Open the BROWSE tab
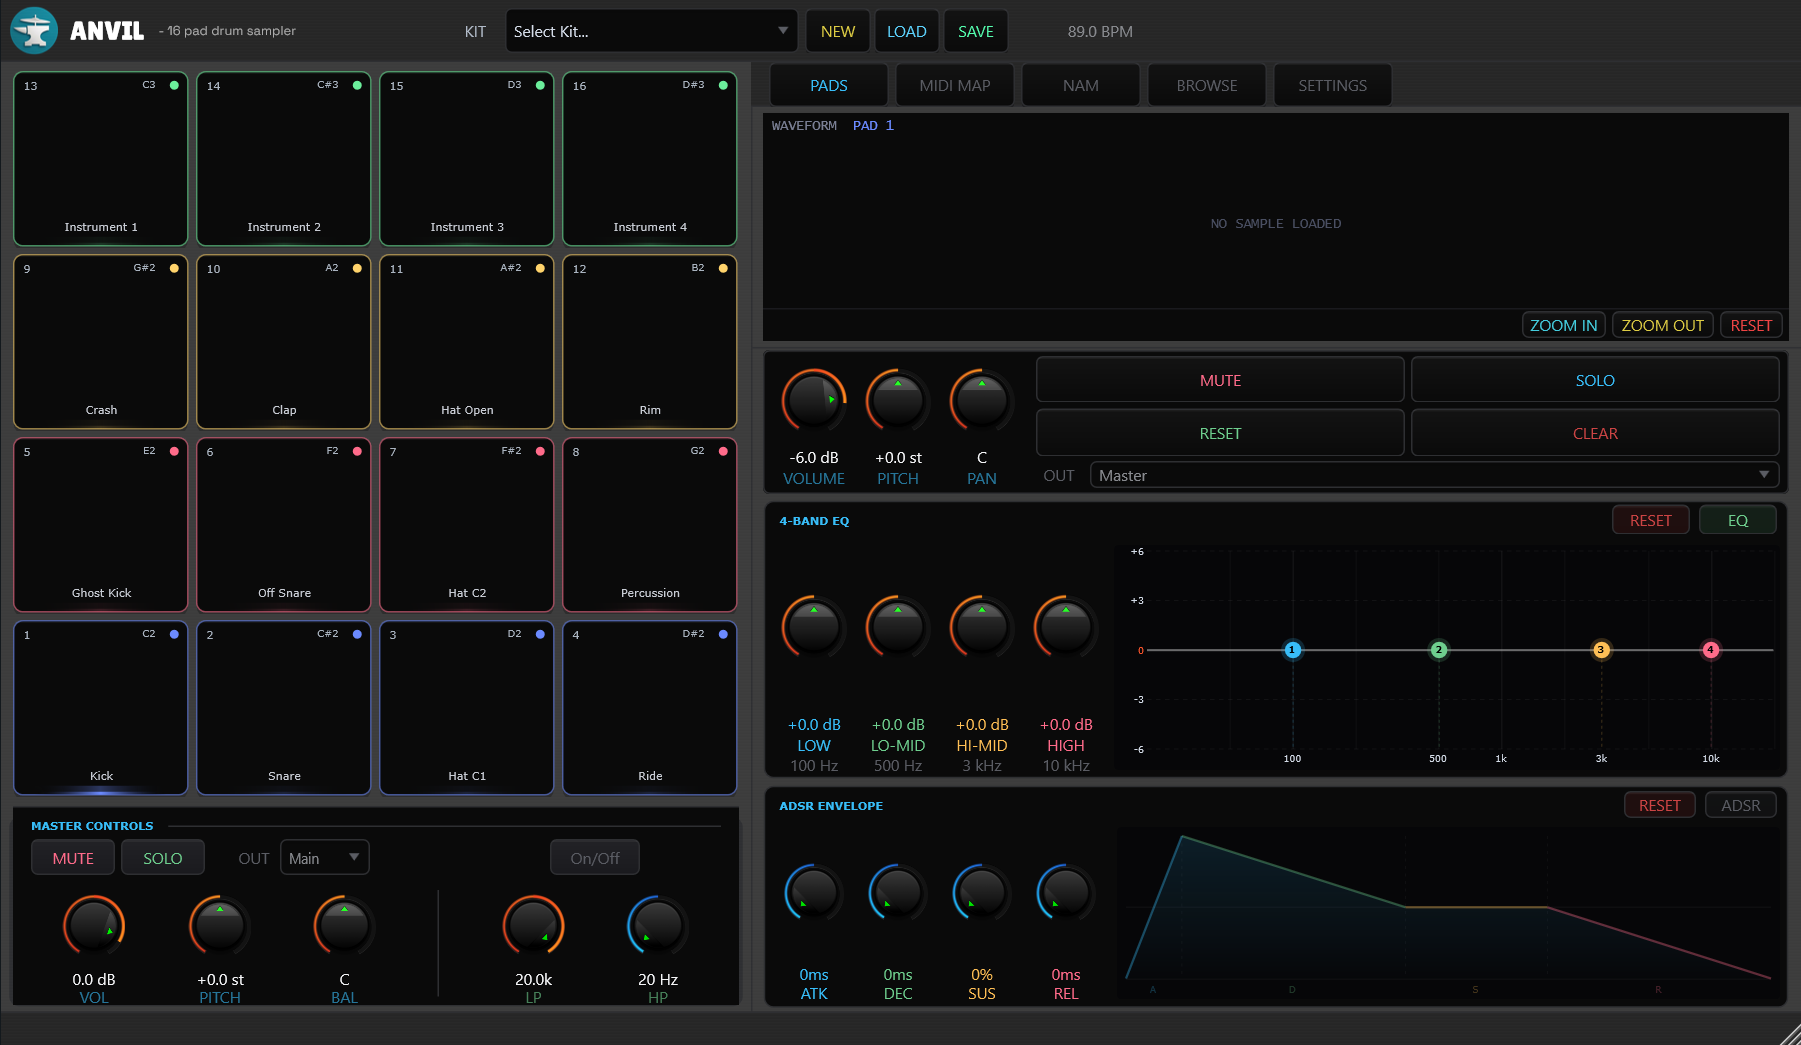This screenshot has width=1801, height=1045. (x=1207, y=85)
